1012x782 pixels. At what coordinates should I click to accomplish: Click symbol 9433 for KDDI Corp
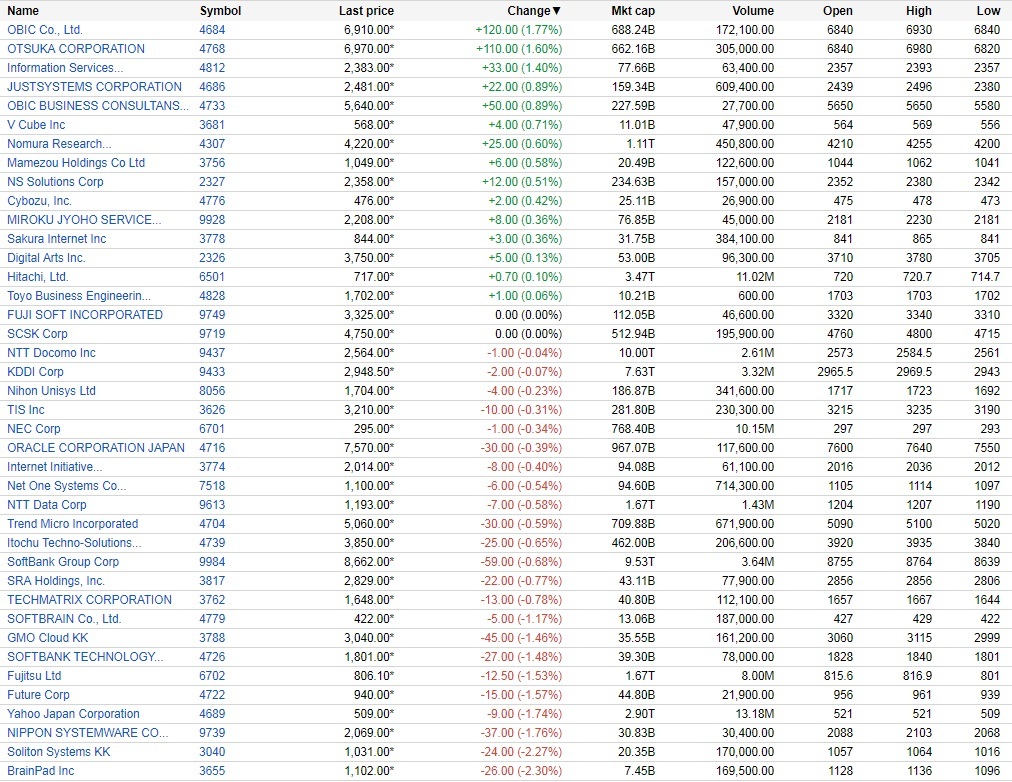212,372
